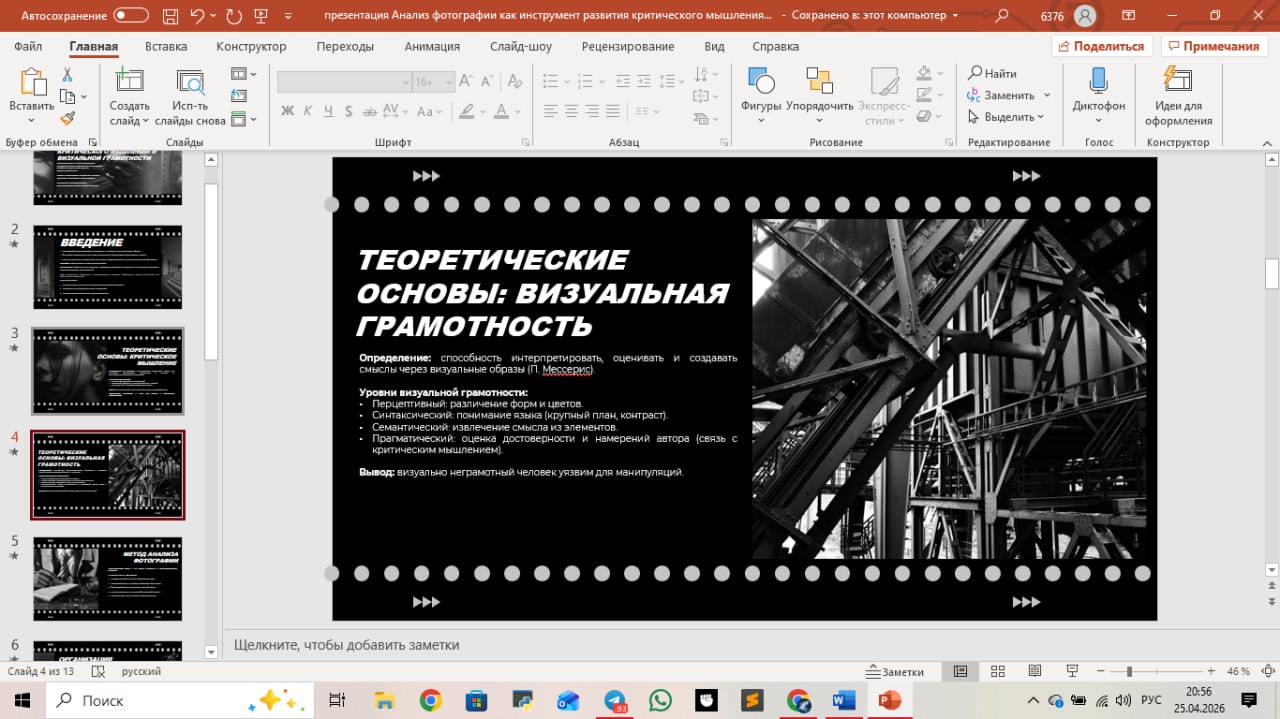The image size is (1280, 719).
Task: Open WhatsApp icon in taskbar
Action: (660, 700)
